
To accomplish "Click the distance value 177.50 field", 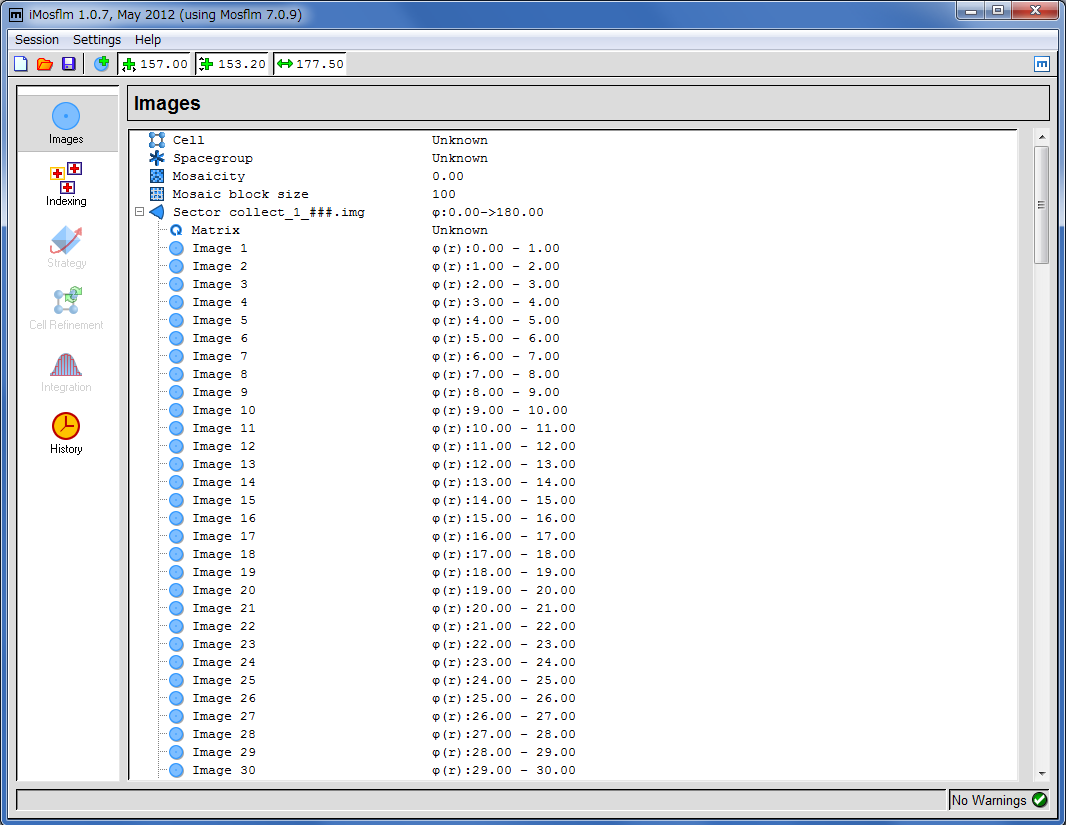I will coord(319,64).
